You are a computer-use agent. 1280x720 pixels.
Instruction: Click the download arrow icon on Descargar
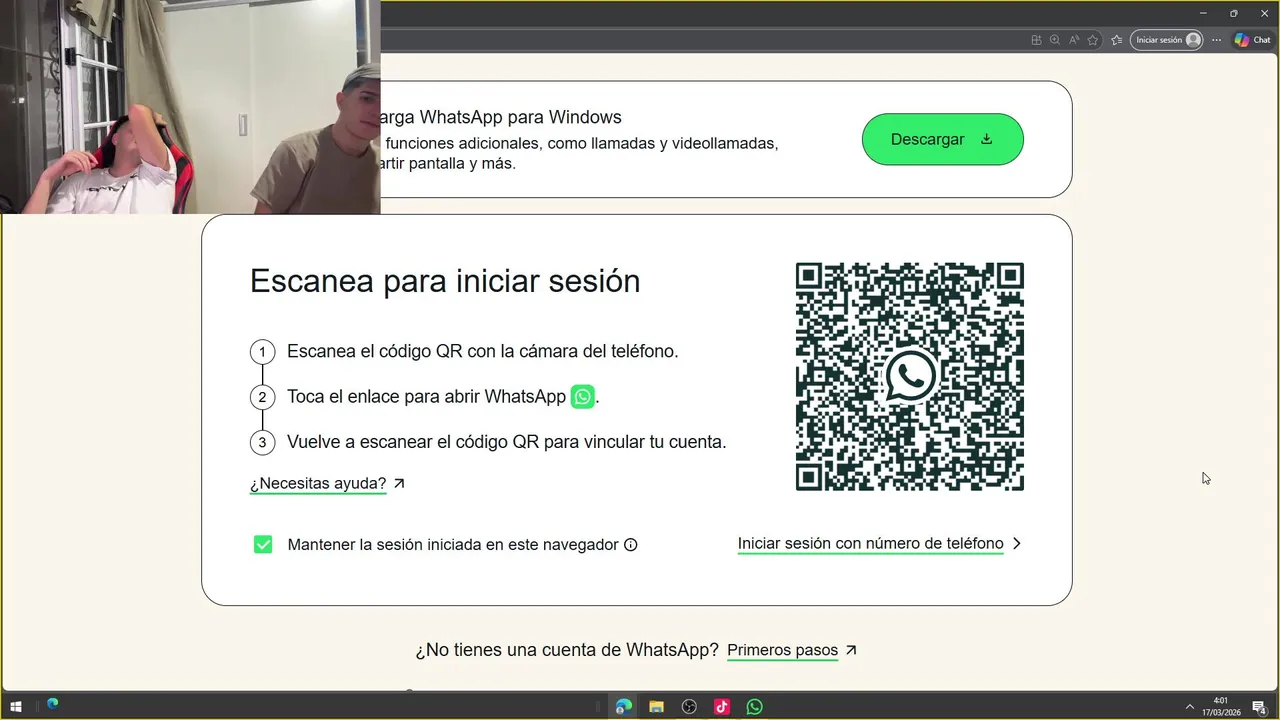(x=986, y=139)
